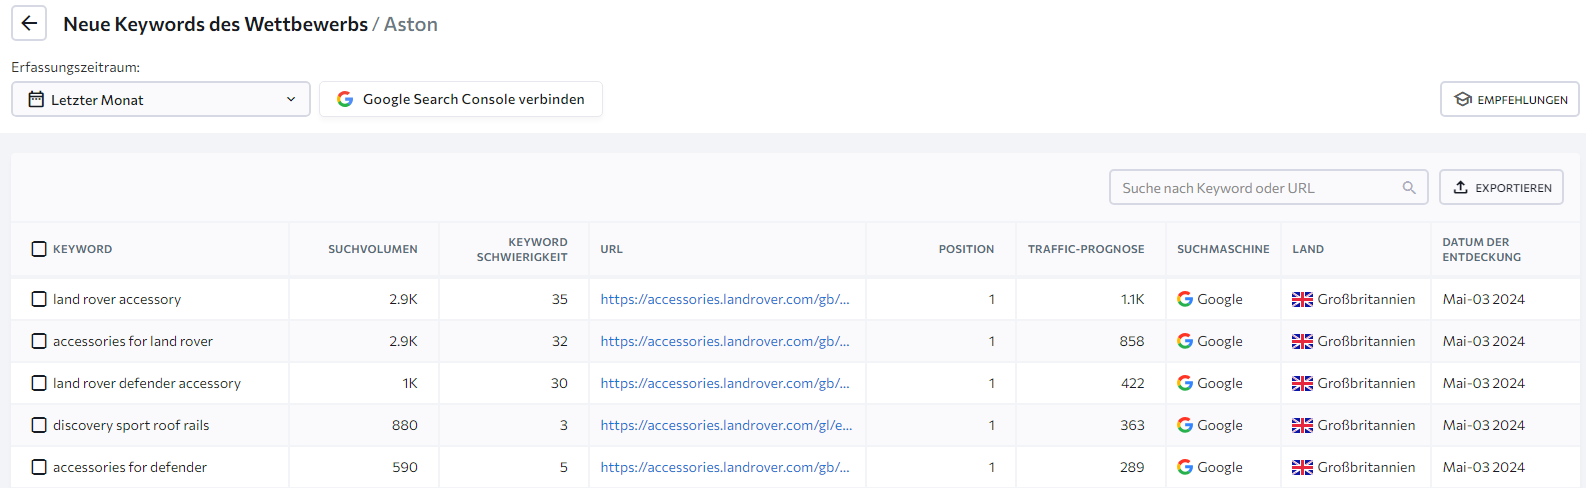
Task: Sort by Land column header
Action: [x=1308, y=249]
